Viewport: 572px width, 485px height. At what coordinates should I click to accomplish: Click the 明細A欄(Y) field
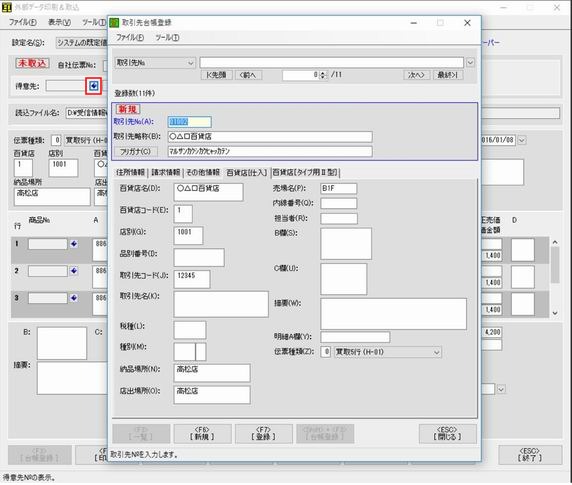click(355, 337)
